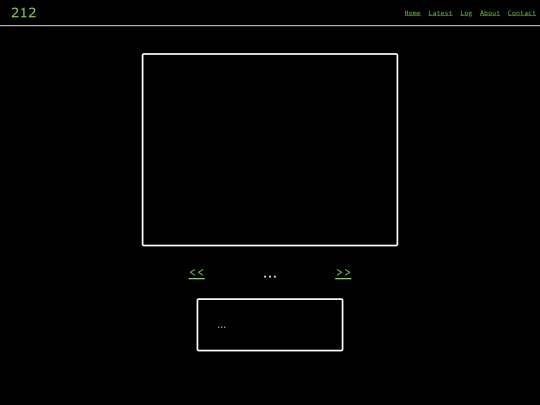Click the 212 site title

tap(24, 13)
